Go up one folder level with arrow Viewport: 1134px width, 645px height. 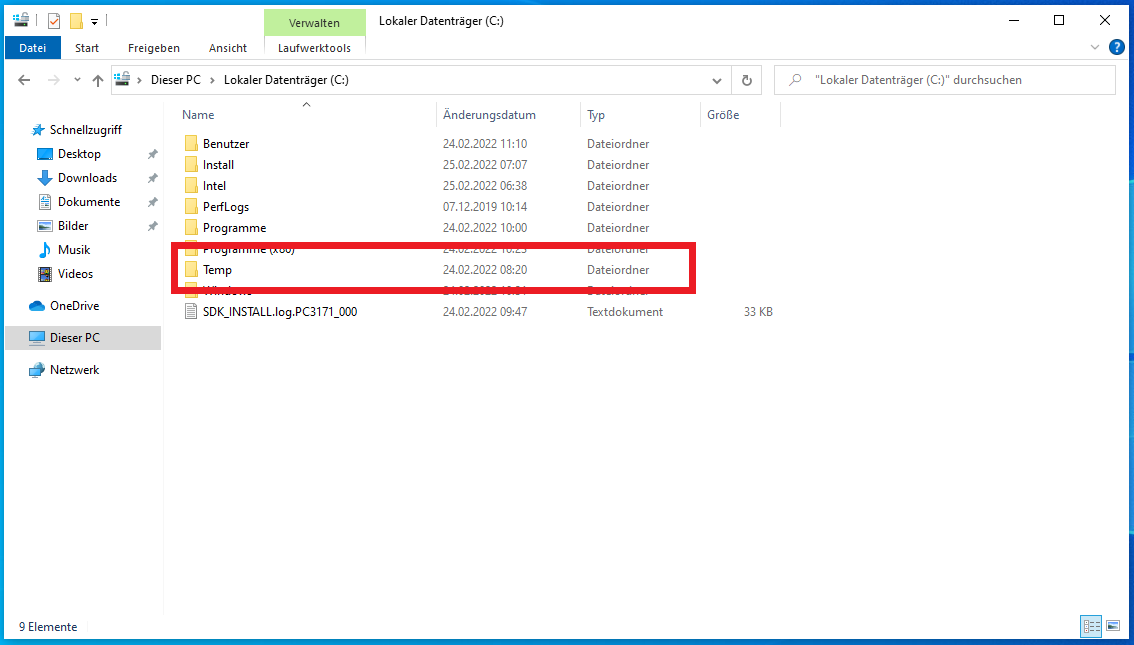click(98, 80)
